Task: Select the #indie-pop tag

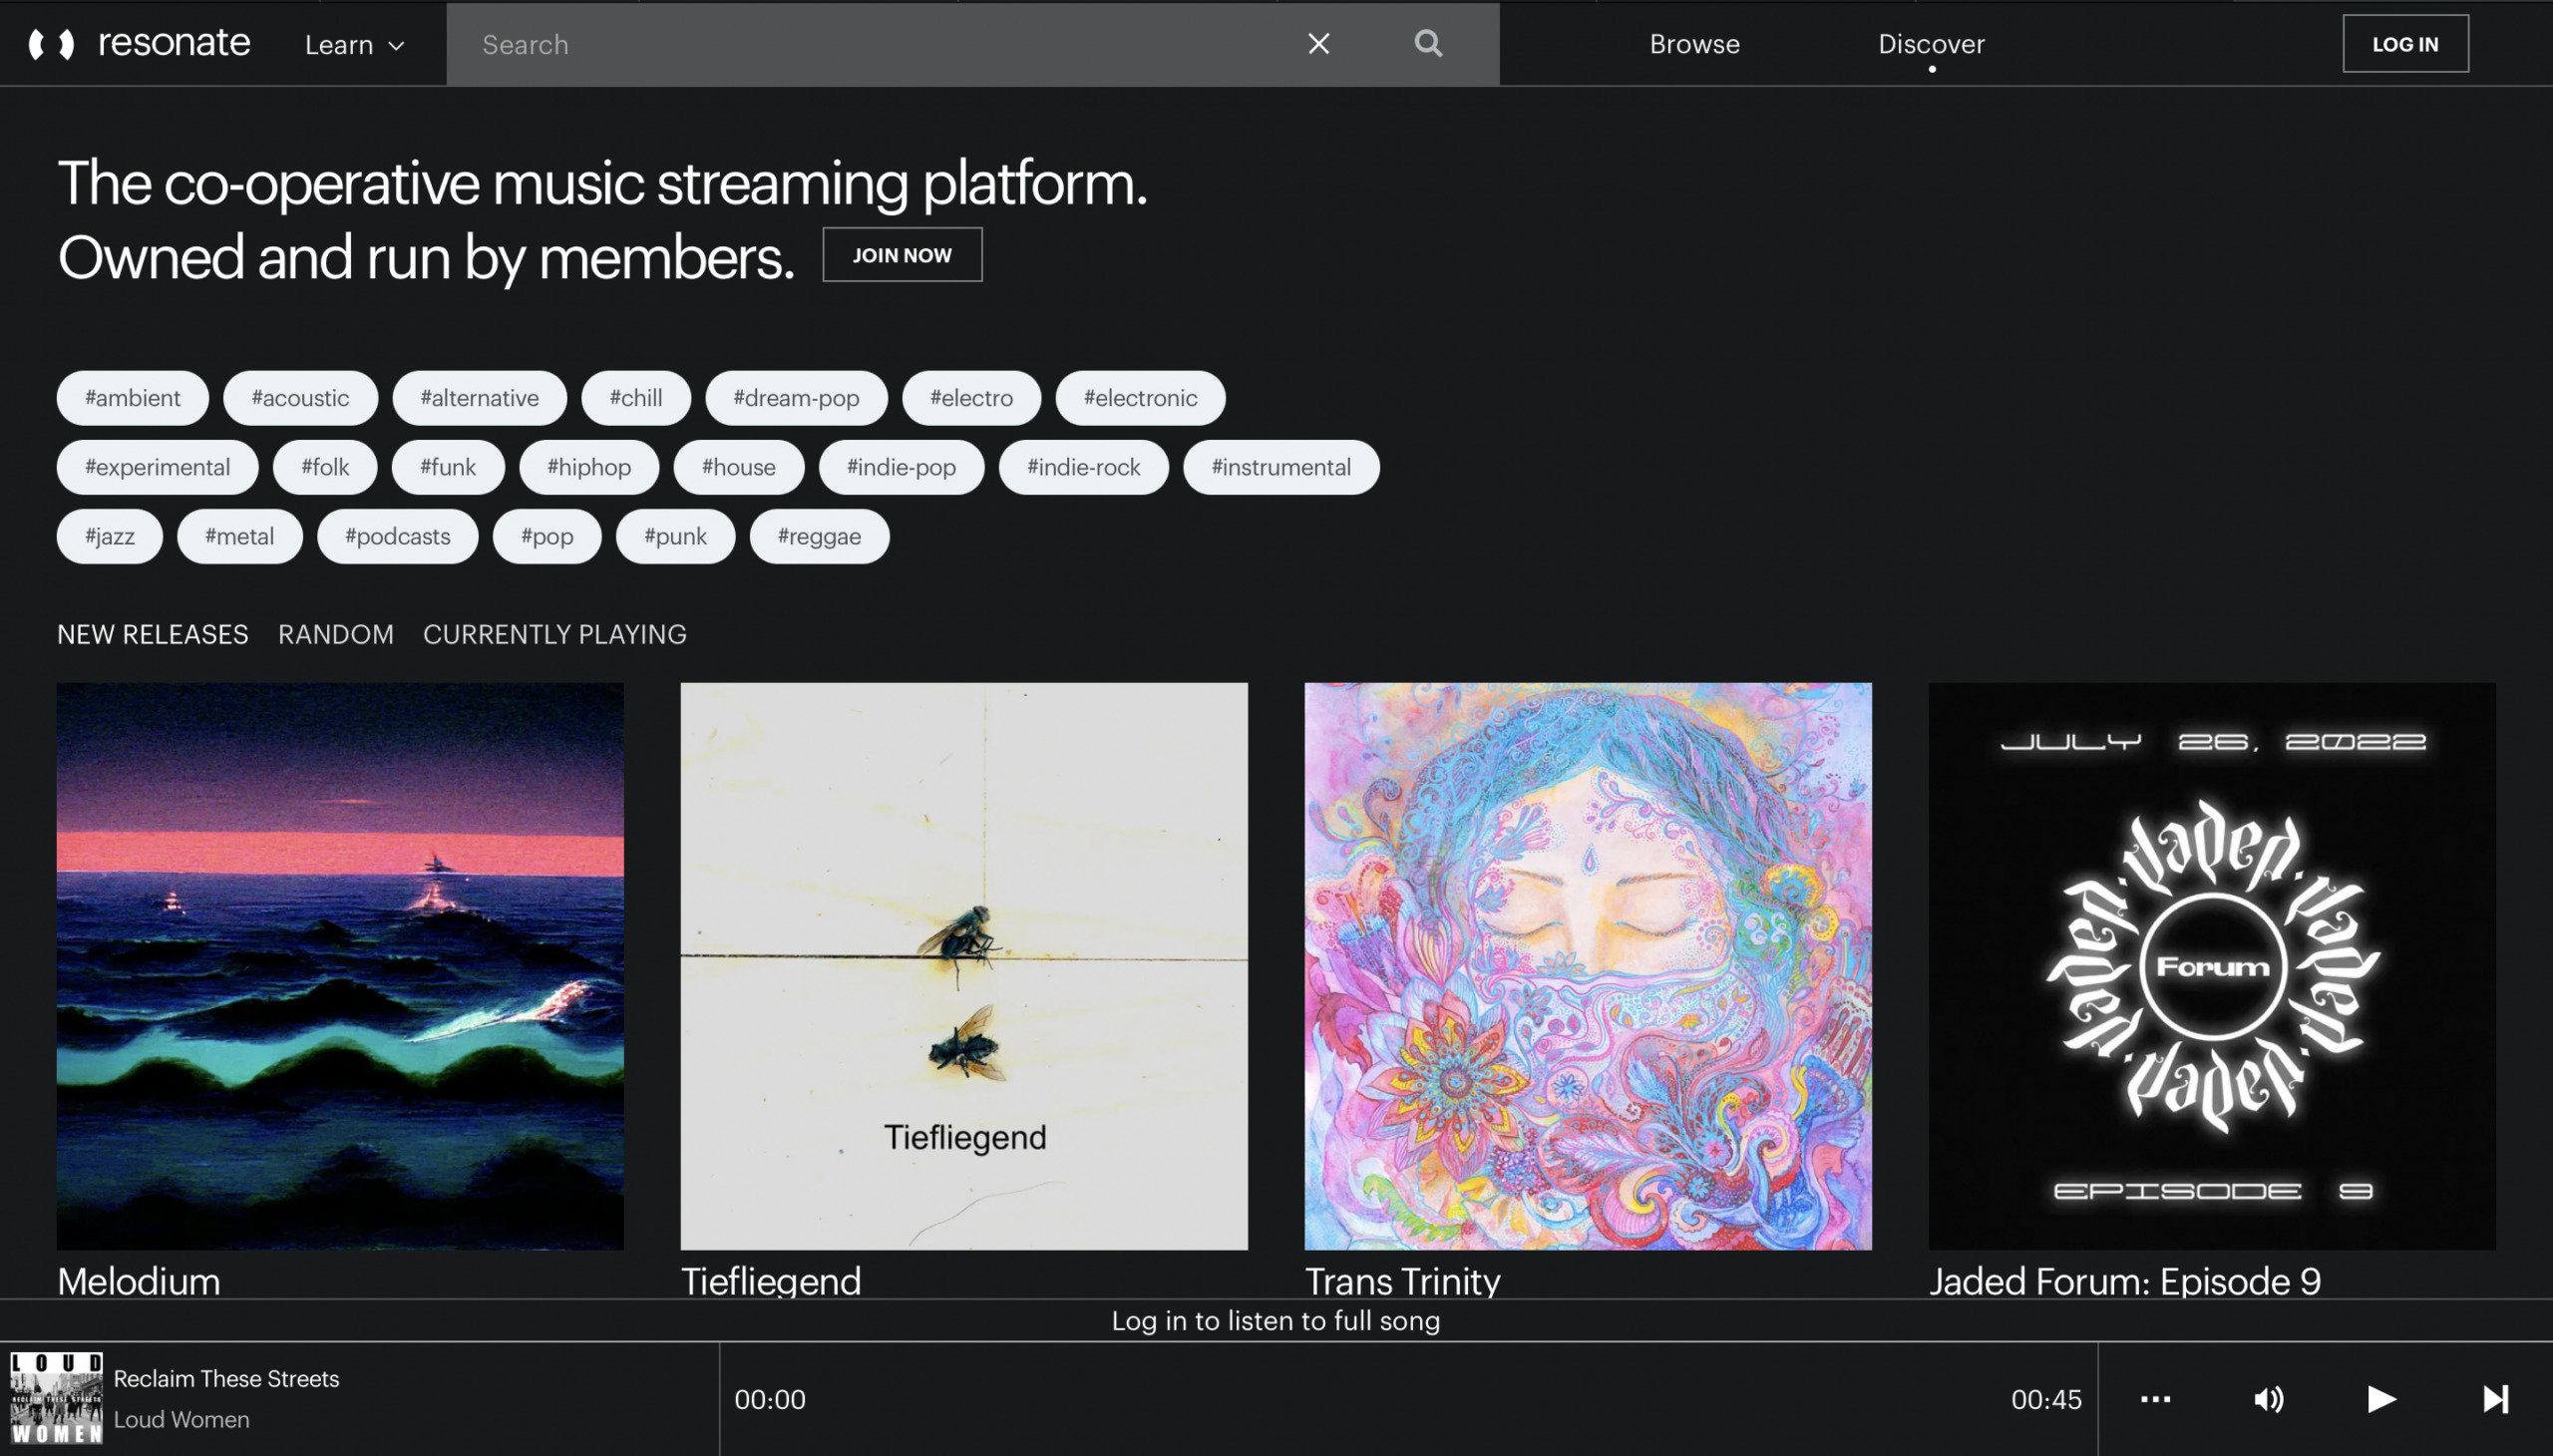Action: click(x=901, y=467)
